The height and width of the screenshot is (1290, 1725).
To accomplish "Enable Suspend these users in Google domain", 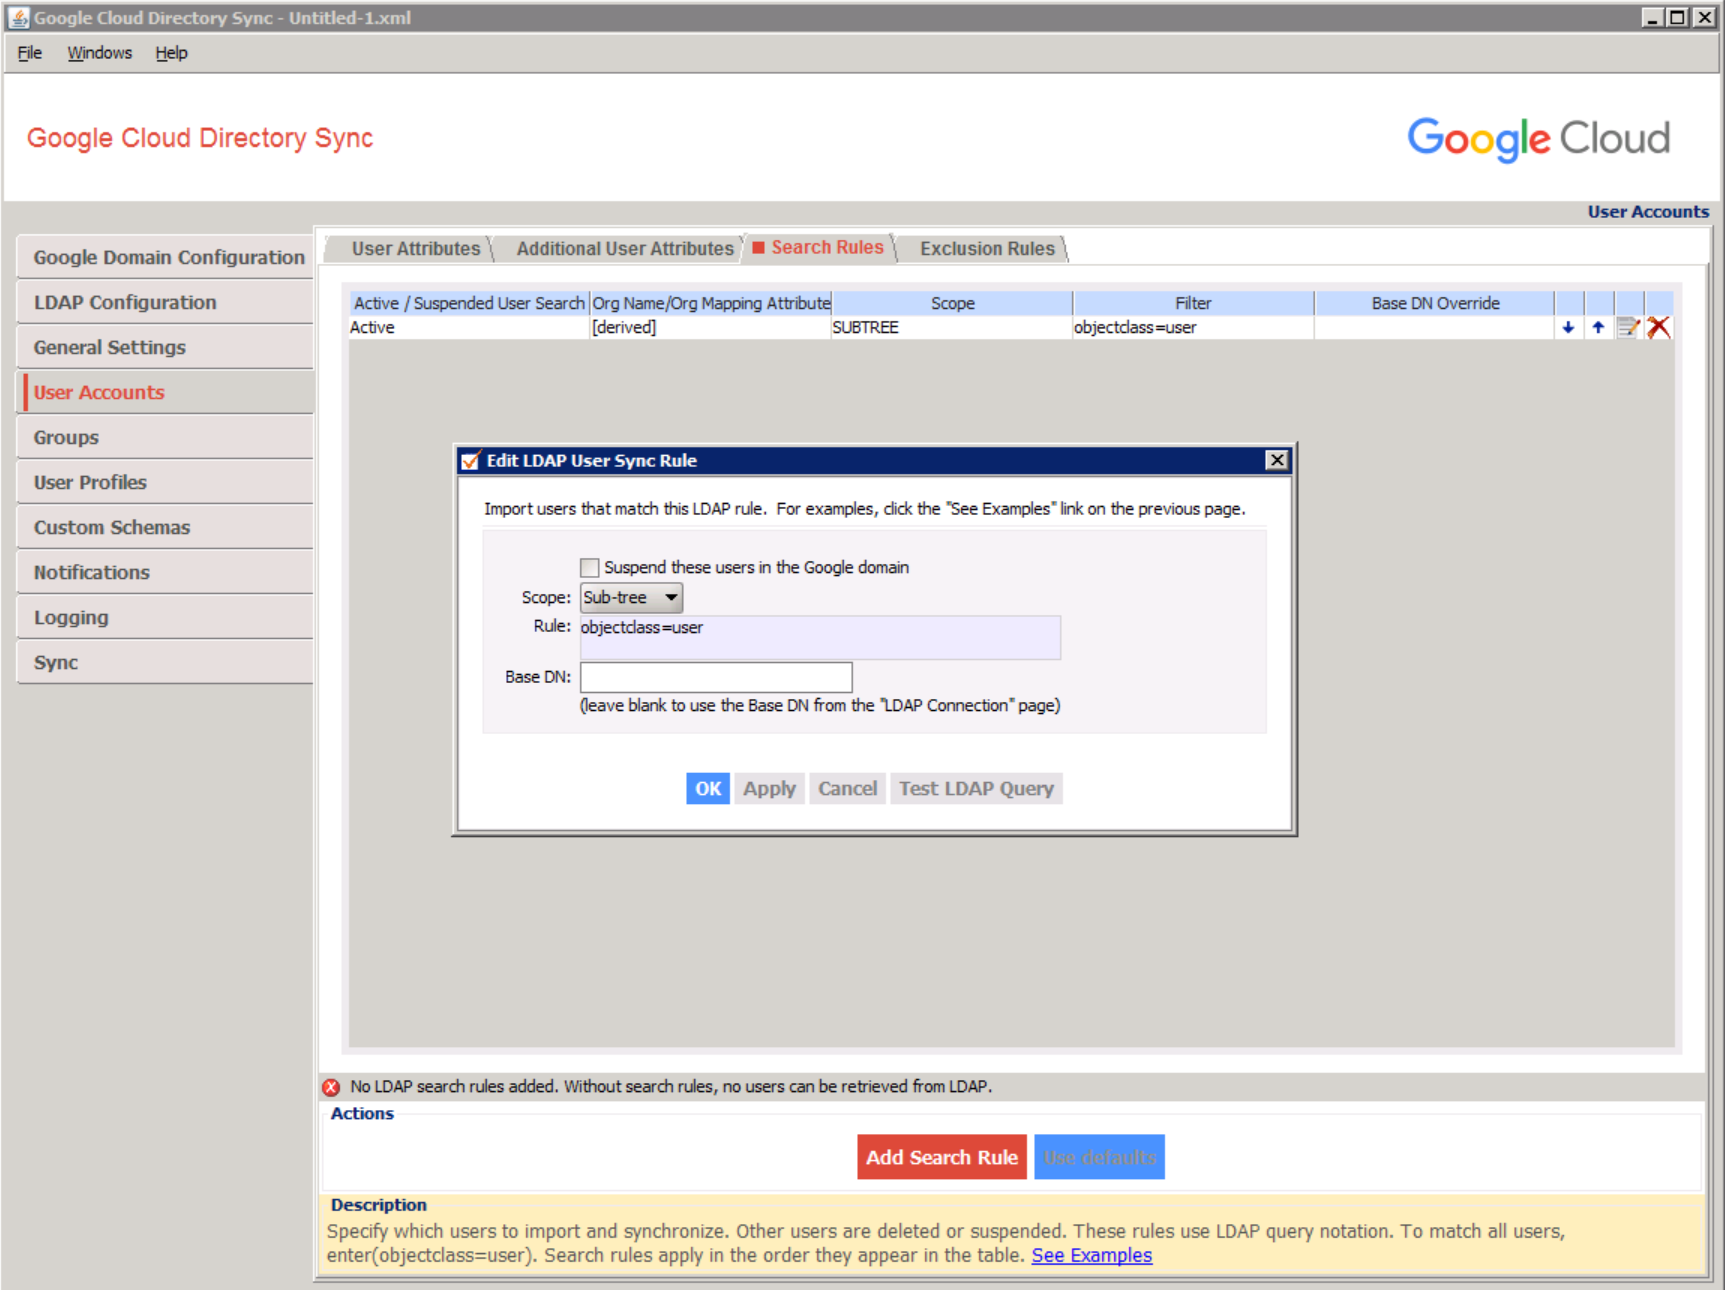I will tap(590, 568).
